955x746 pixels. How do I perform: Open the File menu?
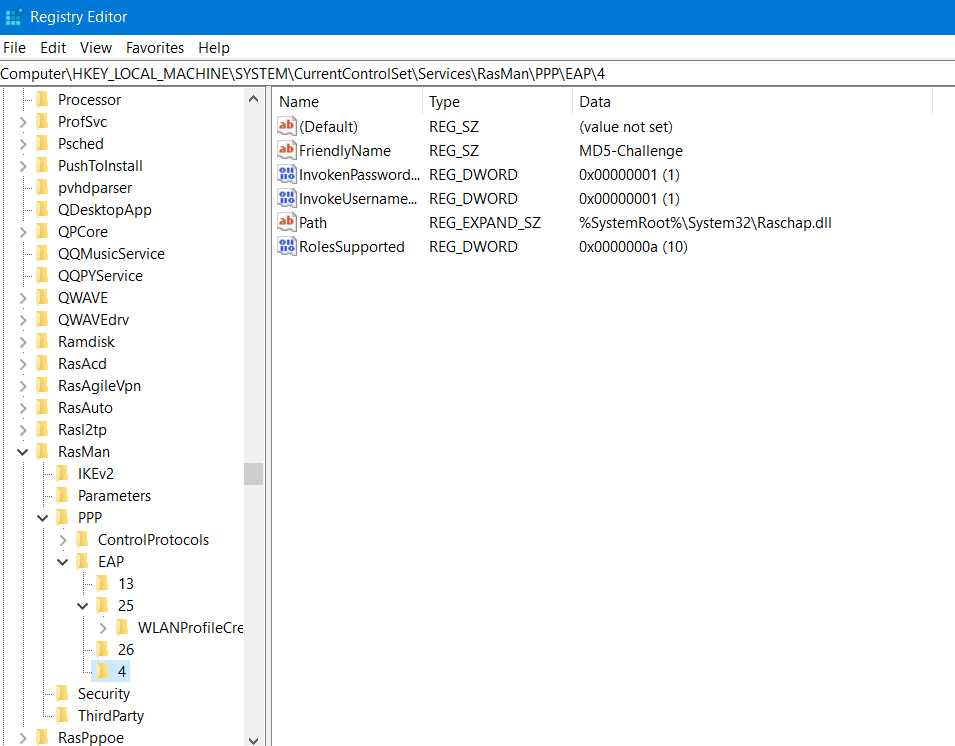pyautogui.click(x=15, y=48)
